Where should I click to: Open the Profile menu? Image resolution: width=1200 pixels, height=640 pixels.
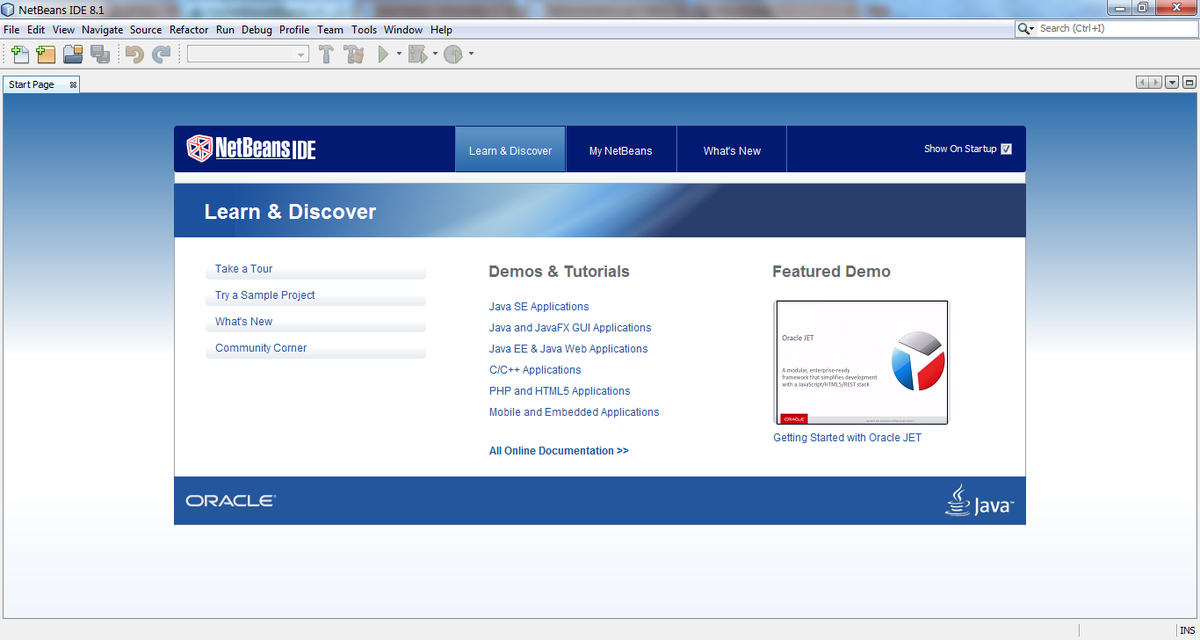294,30
